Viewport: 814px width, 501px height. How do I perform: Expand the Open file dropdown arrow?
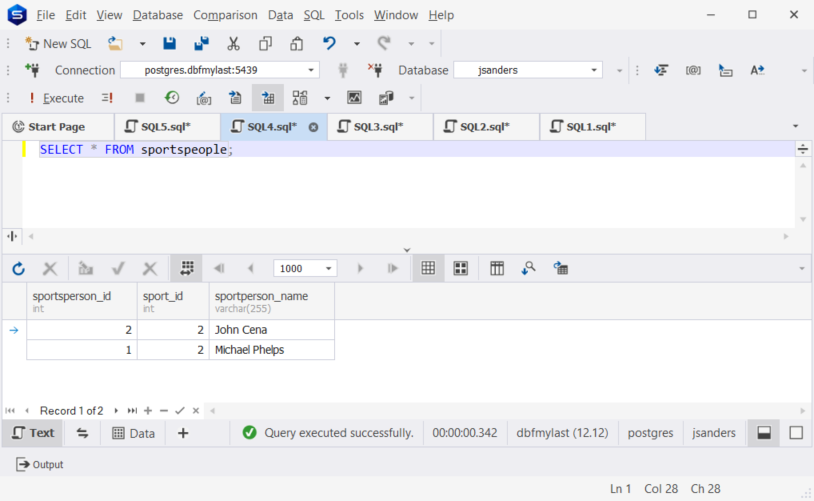[142, 44]
